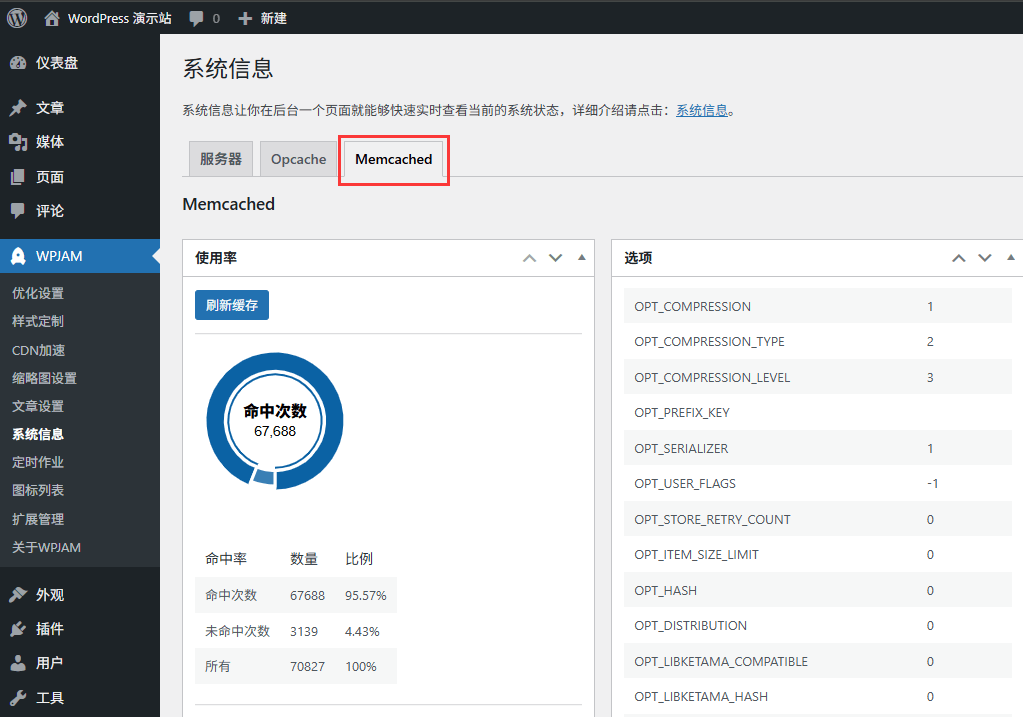Image resolution: width=1023 pixels, height=717 pixels.
Task: Click the WordPress logo icon
Action: [x=17, y=18]
